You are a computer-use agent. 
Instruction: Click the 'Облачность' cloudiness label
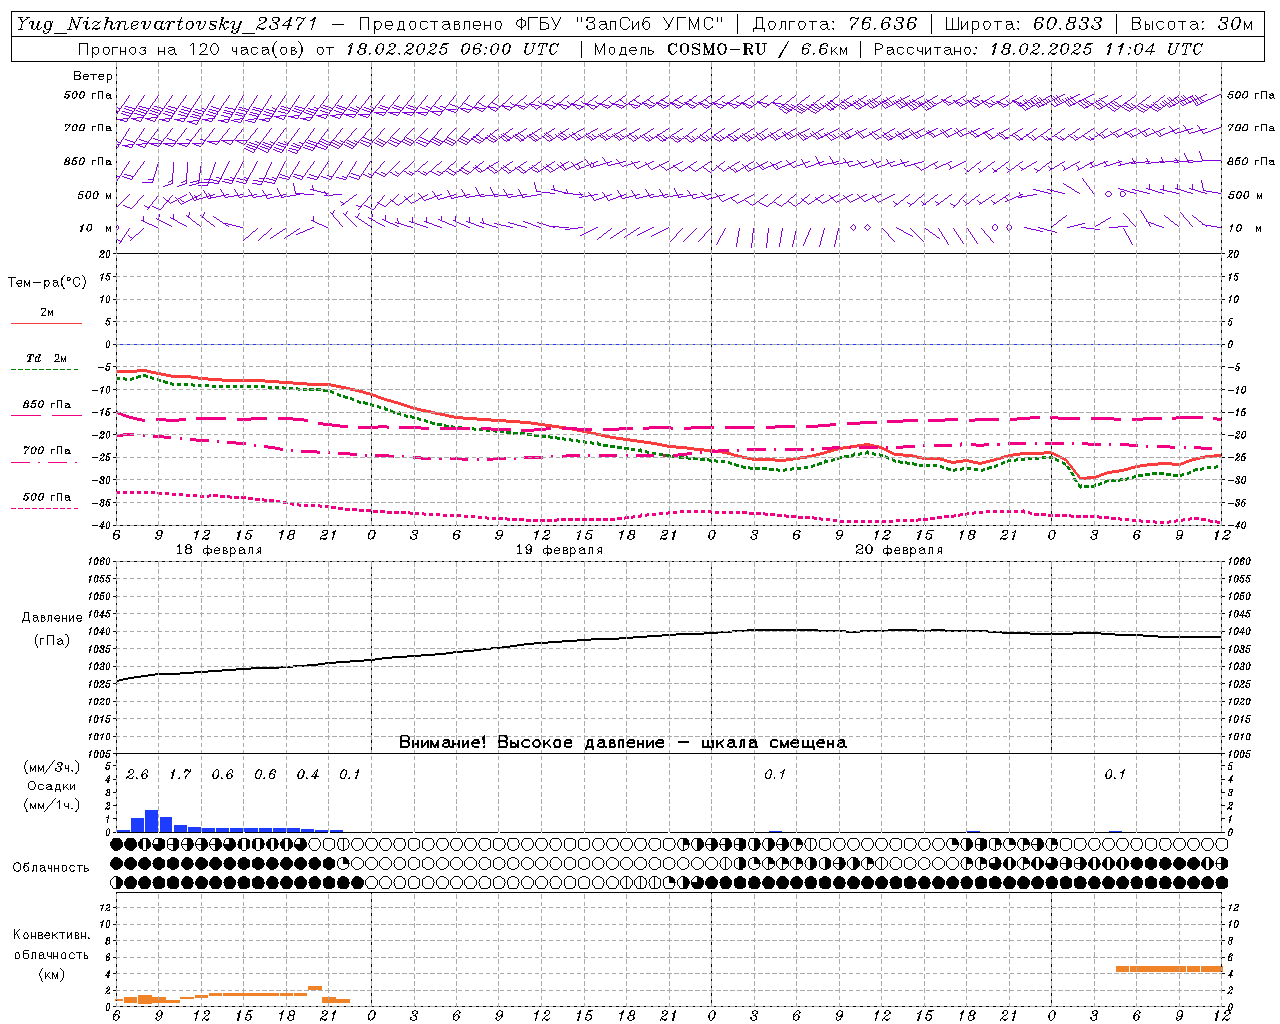[51, 868]
